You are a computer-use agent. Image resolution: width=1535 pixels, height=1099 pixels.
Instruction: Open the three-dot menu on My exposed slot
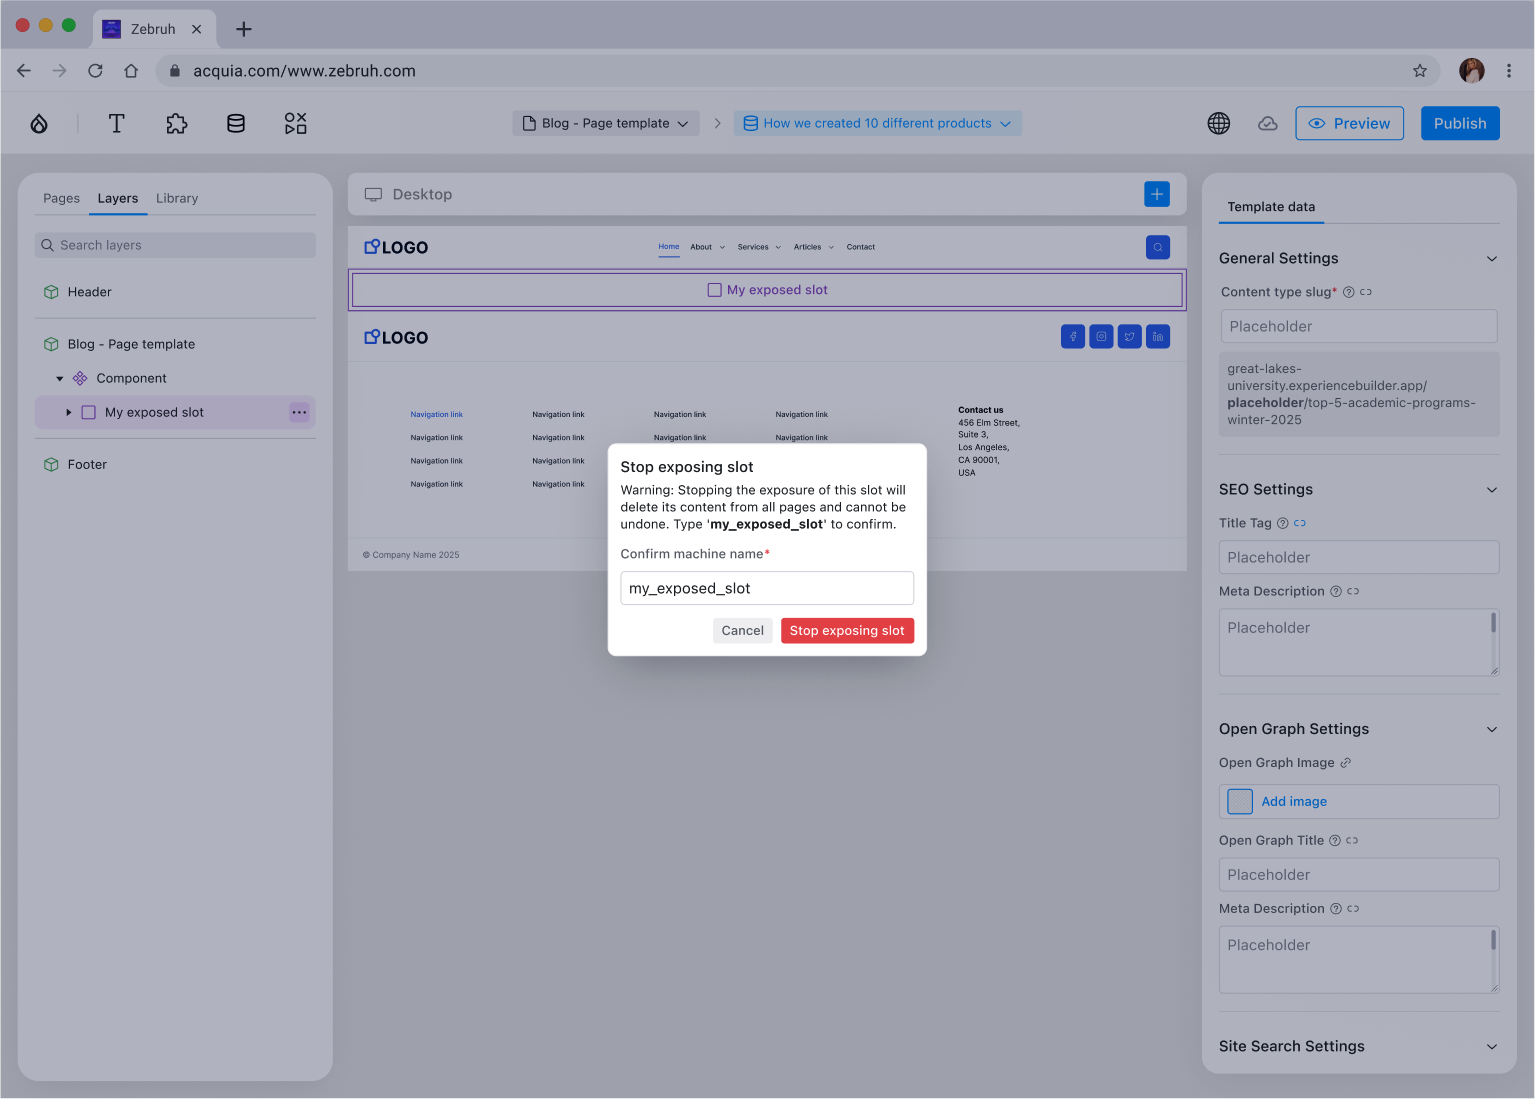[299, 412]
